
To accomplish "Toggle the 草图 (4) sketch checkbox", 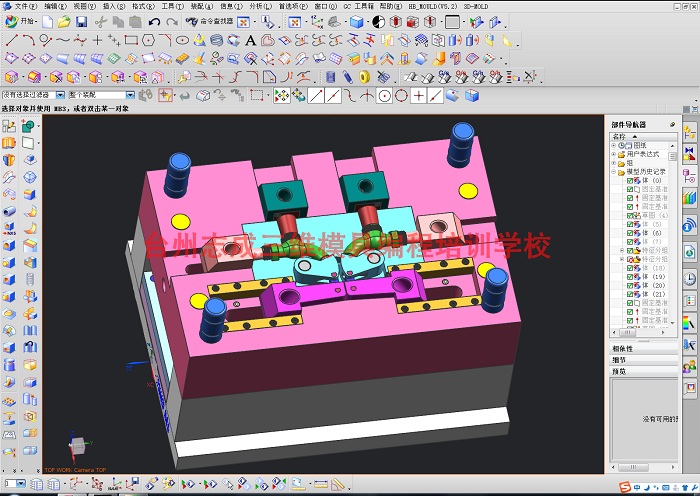I will click(629, 216).
